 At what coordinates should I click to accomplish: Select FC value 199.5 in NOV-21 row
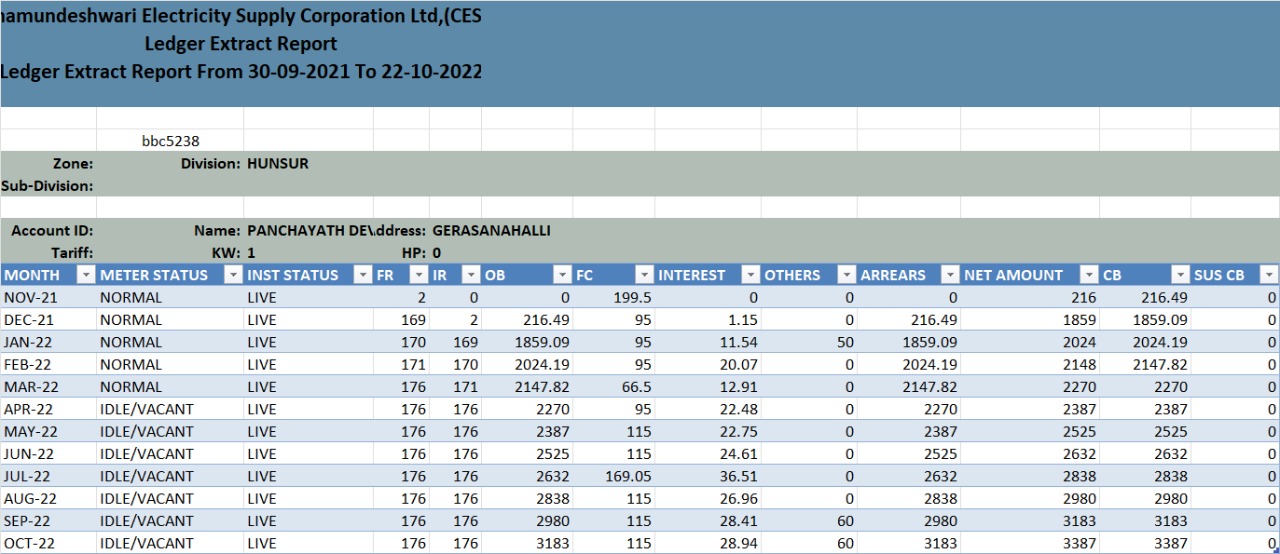point(614,298)
